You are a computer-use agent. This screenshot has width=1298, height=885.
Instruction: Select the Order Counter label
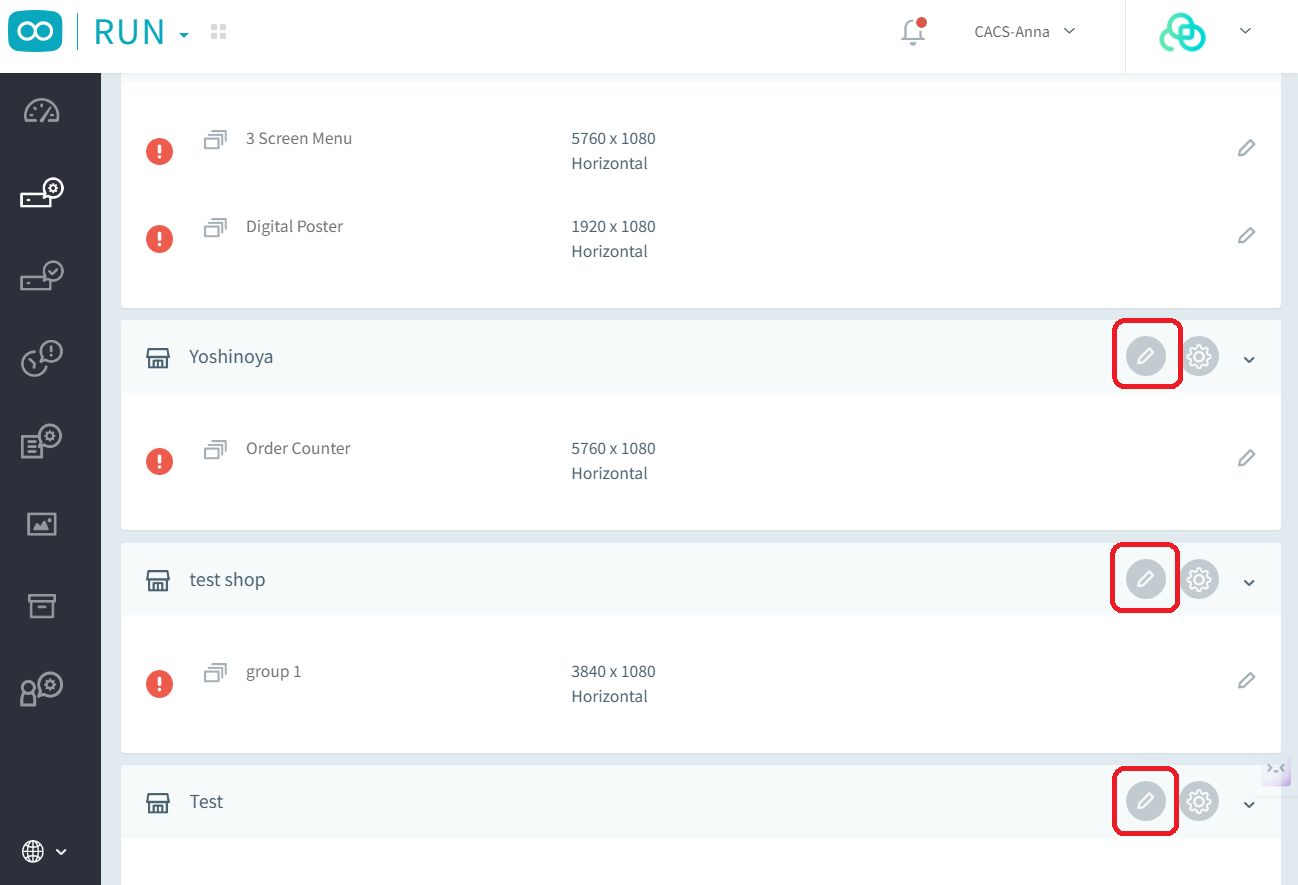pyautogui.click(x=298, y=449)
